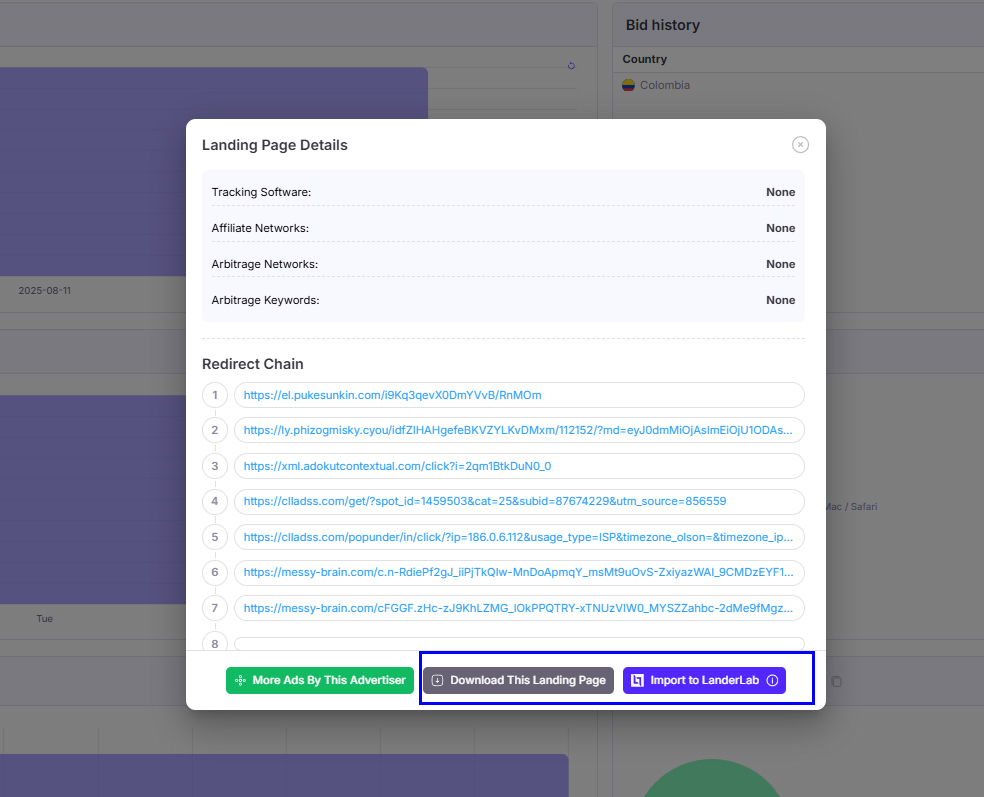The height and width of the screenshot is (797, 984).
Task: Click Redirect Chain heading
Action: 252,364
